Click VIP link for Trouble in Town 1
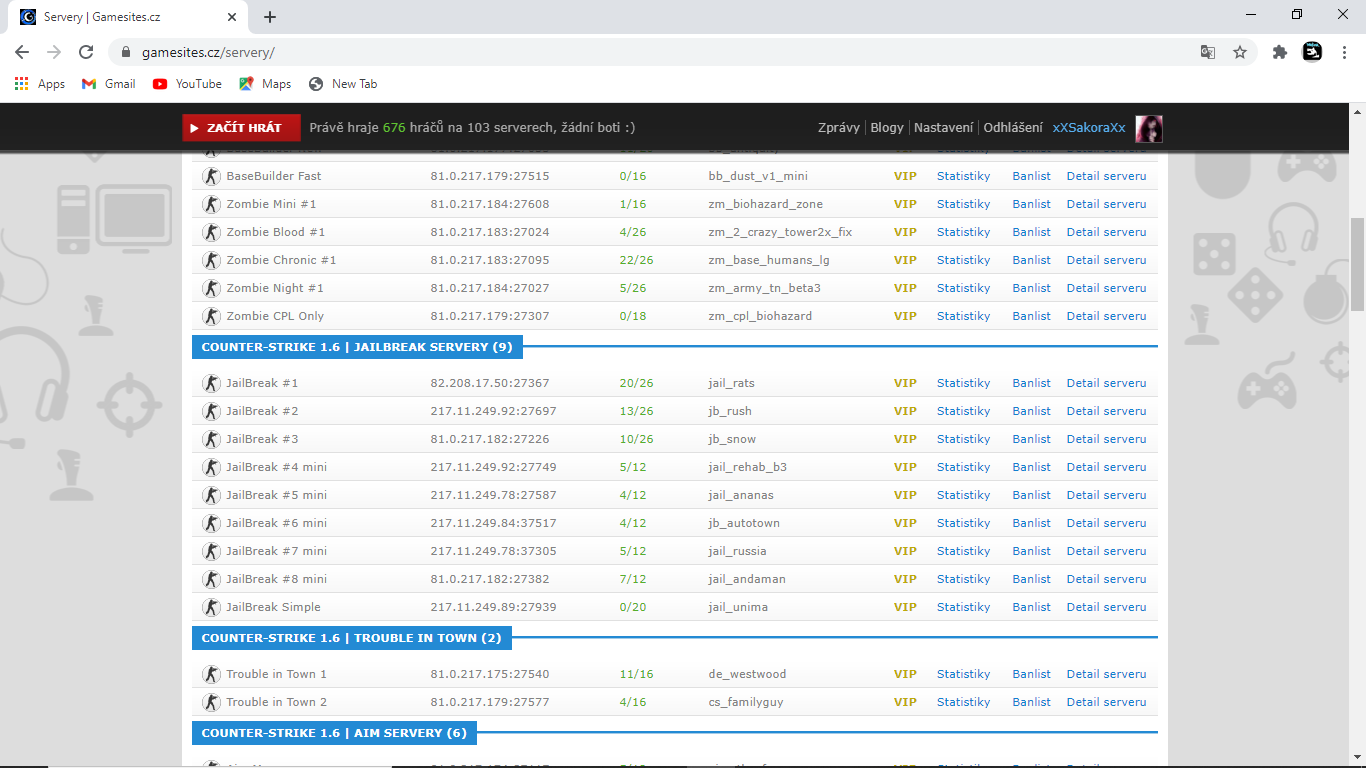Viewport: 1366px width, 768px height. click(905, 674)
